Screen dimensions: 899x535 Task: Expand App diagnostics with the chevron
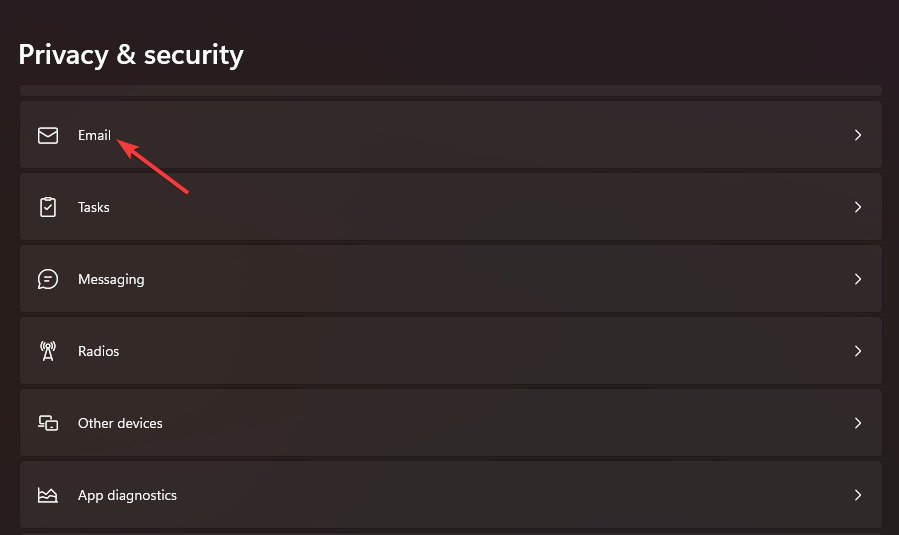858,495
